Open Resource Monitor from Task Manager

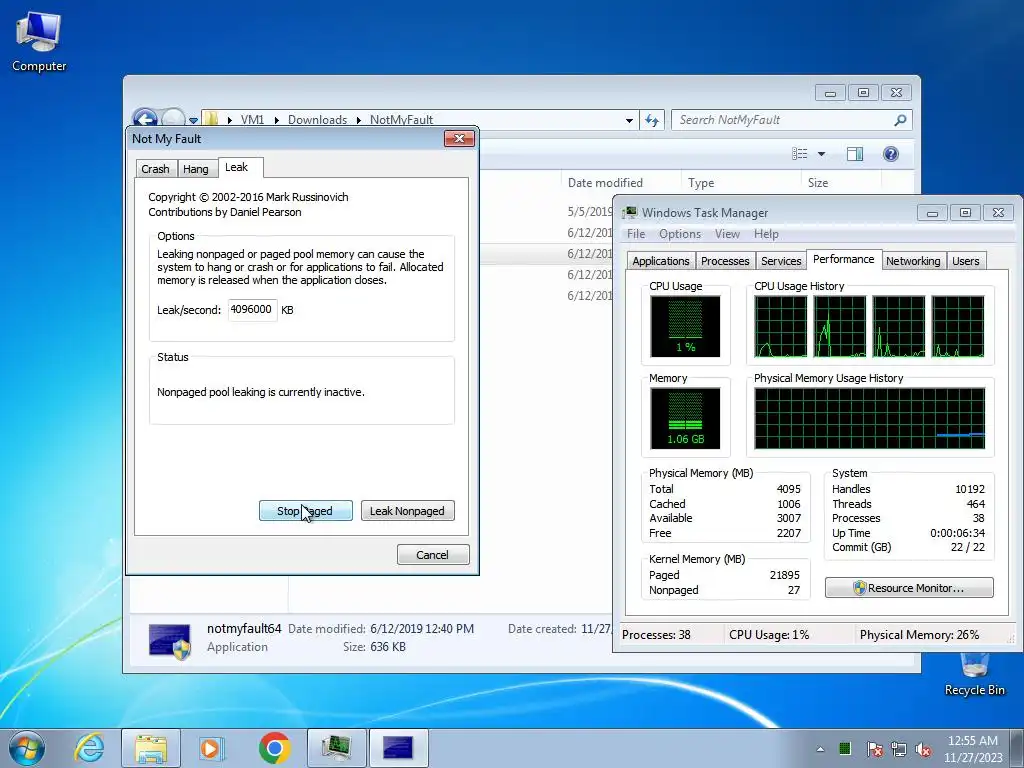(909, 588)
